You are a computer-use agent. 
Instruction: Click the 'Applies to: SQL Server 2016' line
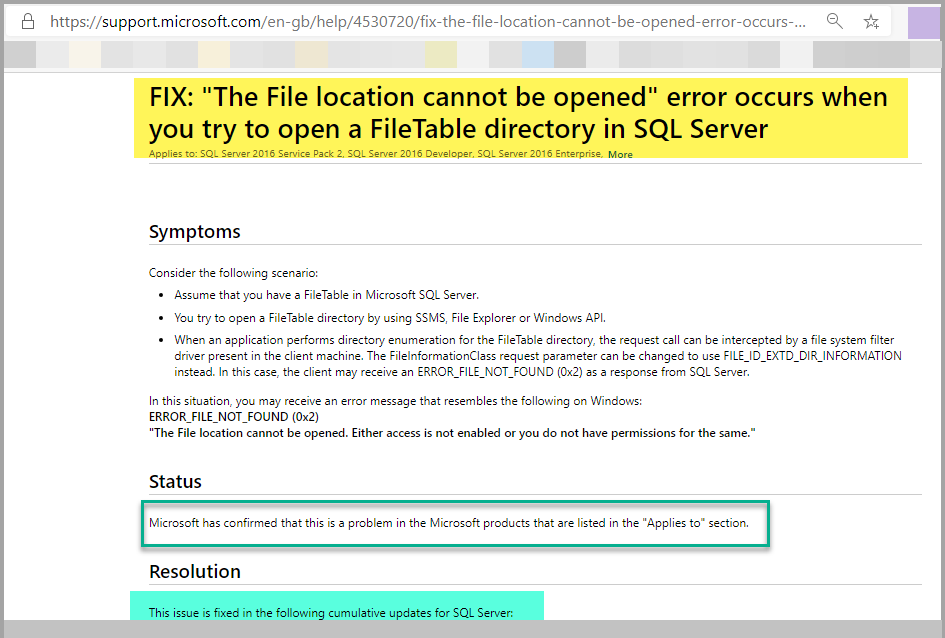point(375,154)
